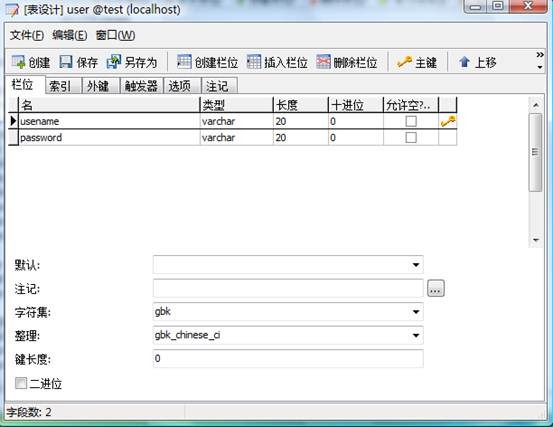Add a field with 创建栏位 icon
The image size is (553, 427).
[184, 62]
